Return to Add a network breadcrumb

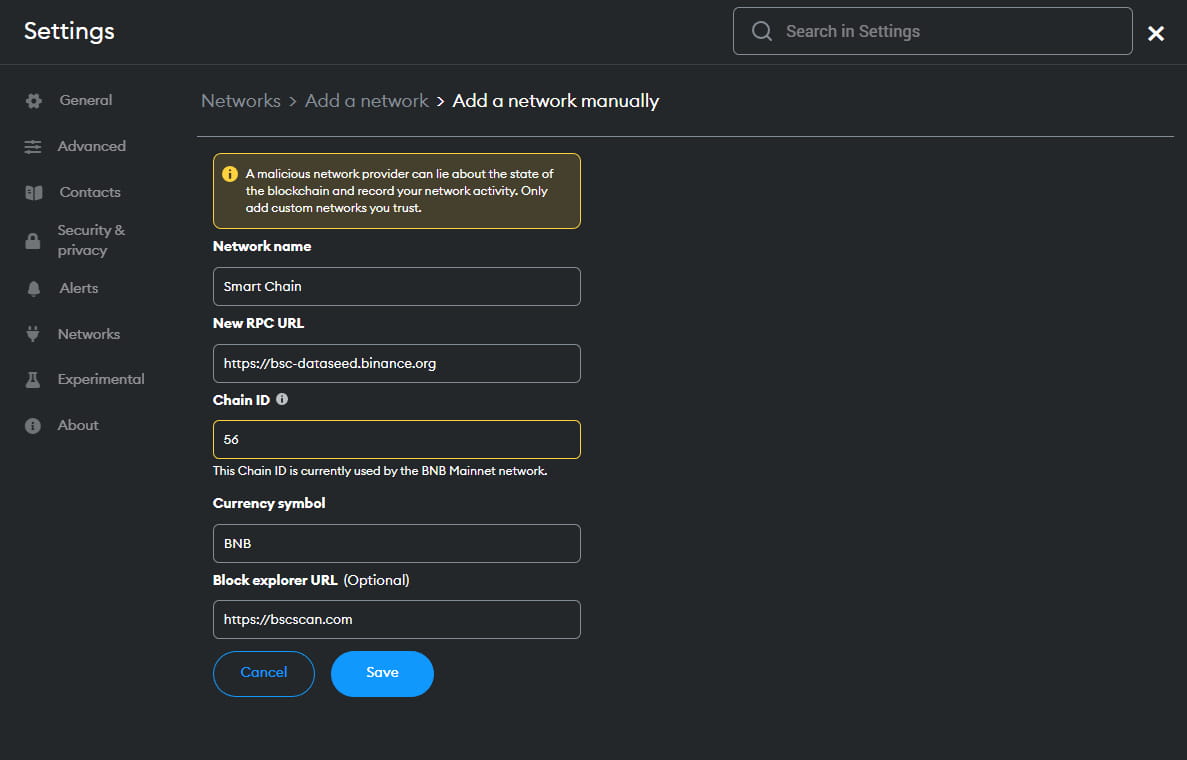click(x=366, y=101)
